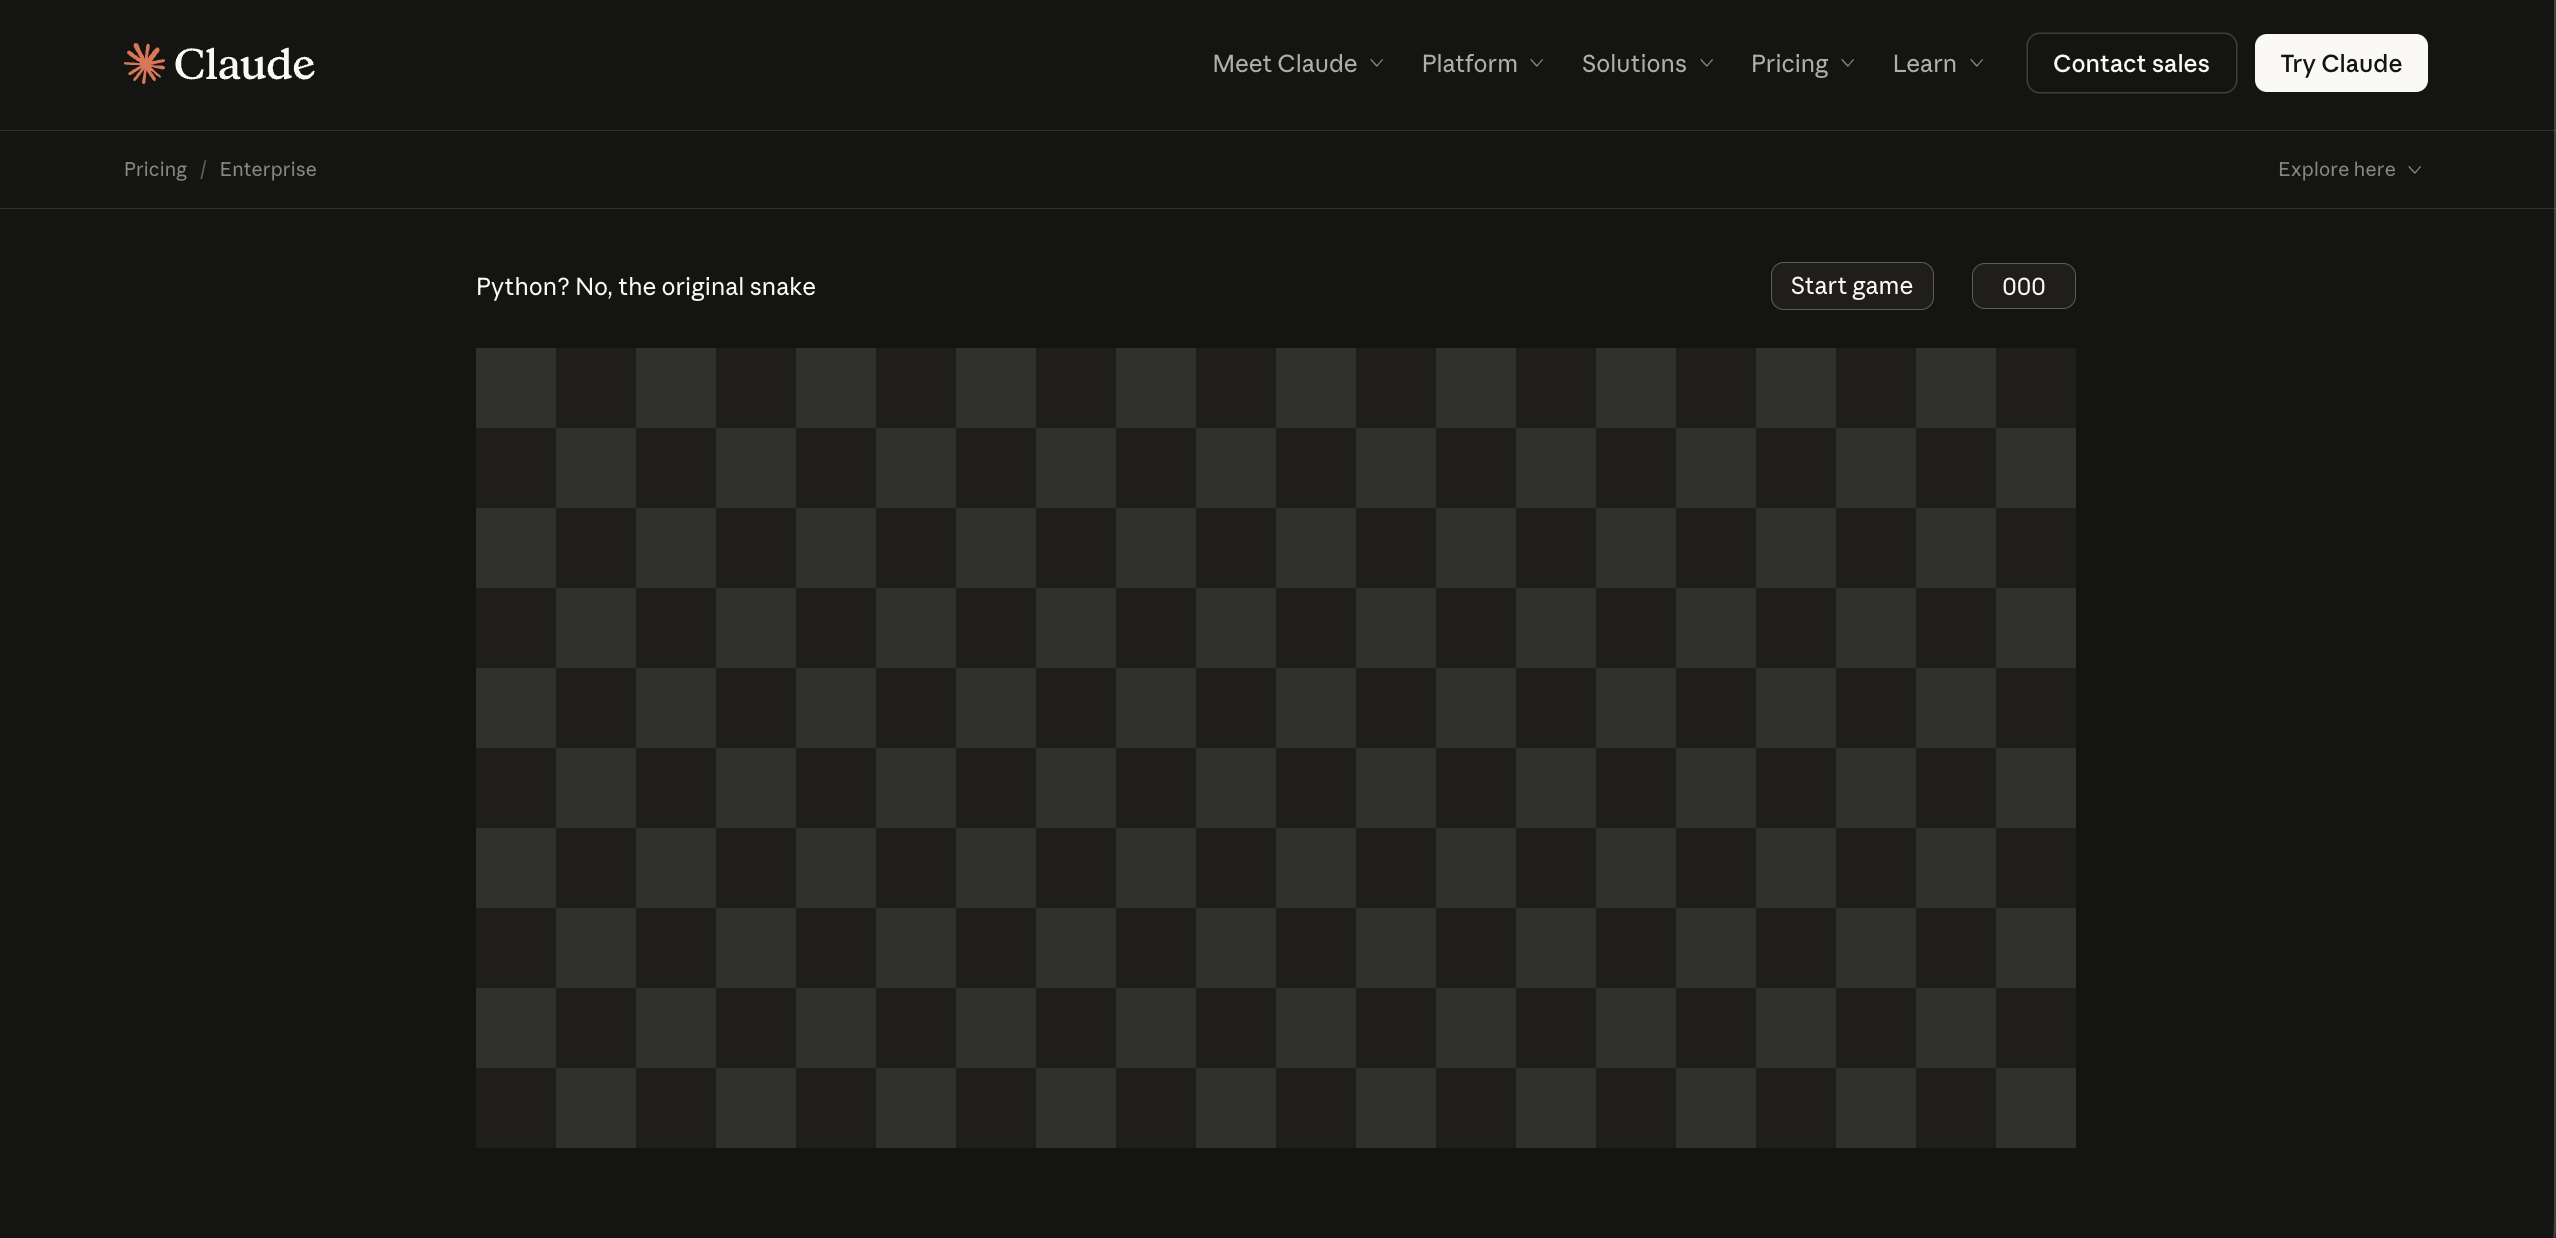Image resolution: width=2556 pixels, height=1238 pixels.
Task: Click the Learn chevron arrow
Action: (x=1977, y=63)
